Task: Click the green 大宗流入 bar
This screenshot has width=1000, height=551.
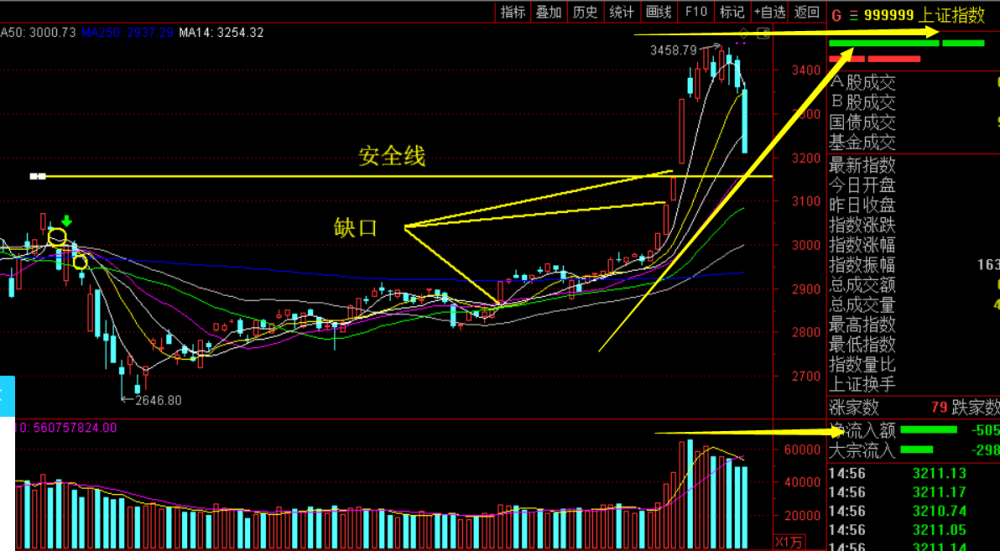Action: (x=916, y=450)
